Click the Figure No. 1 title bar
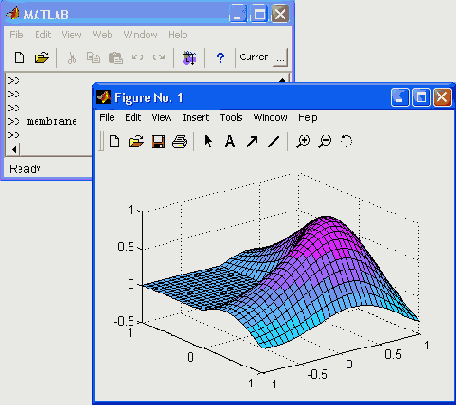456x405 pixels. tap(243, 98)
